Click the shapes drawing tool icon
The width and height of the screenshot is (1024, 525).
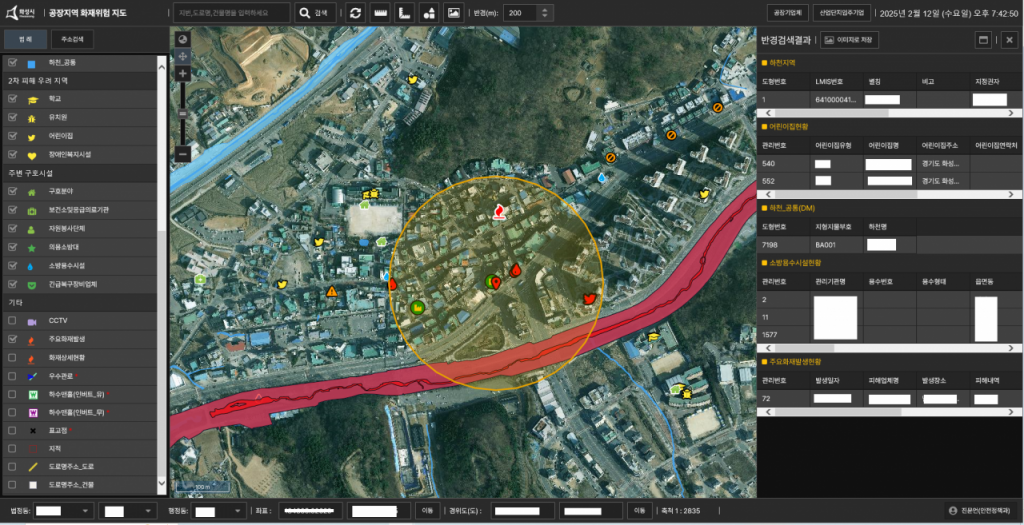point(429,13)
